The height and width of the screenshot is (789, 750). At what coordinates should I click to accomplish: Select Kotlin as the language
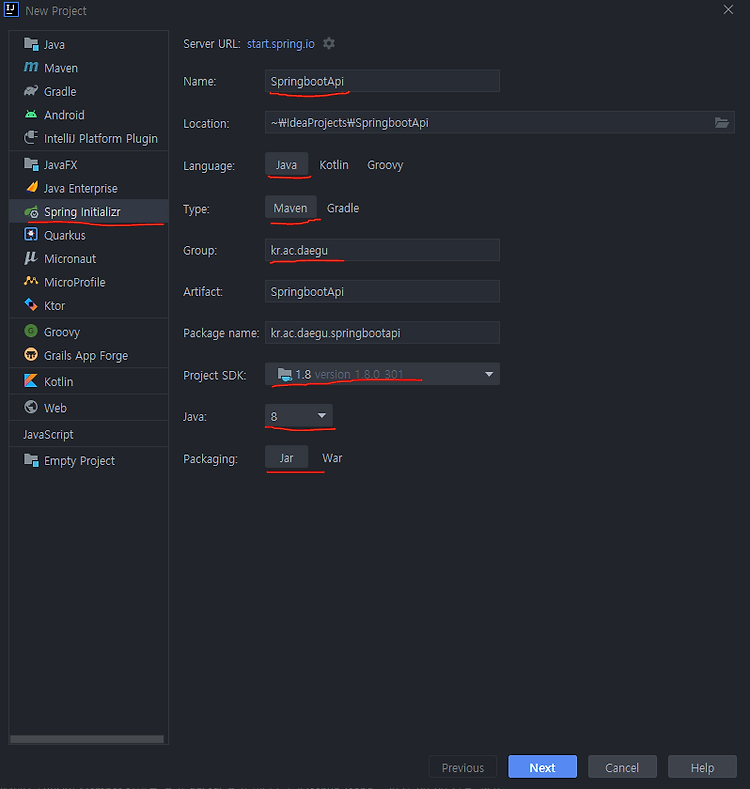(x=334, y=165)
